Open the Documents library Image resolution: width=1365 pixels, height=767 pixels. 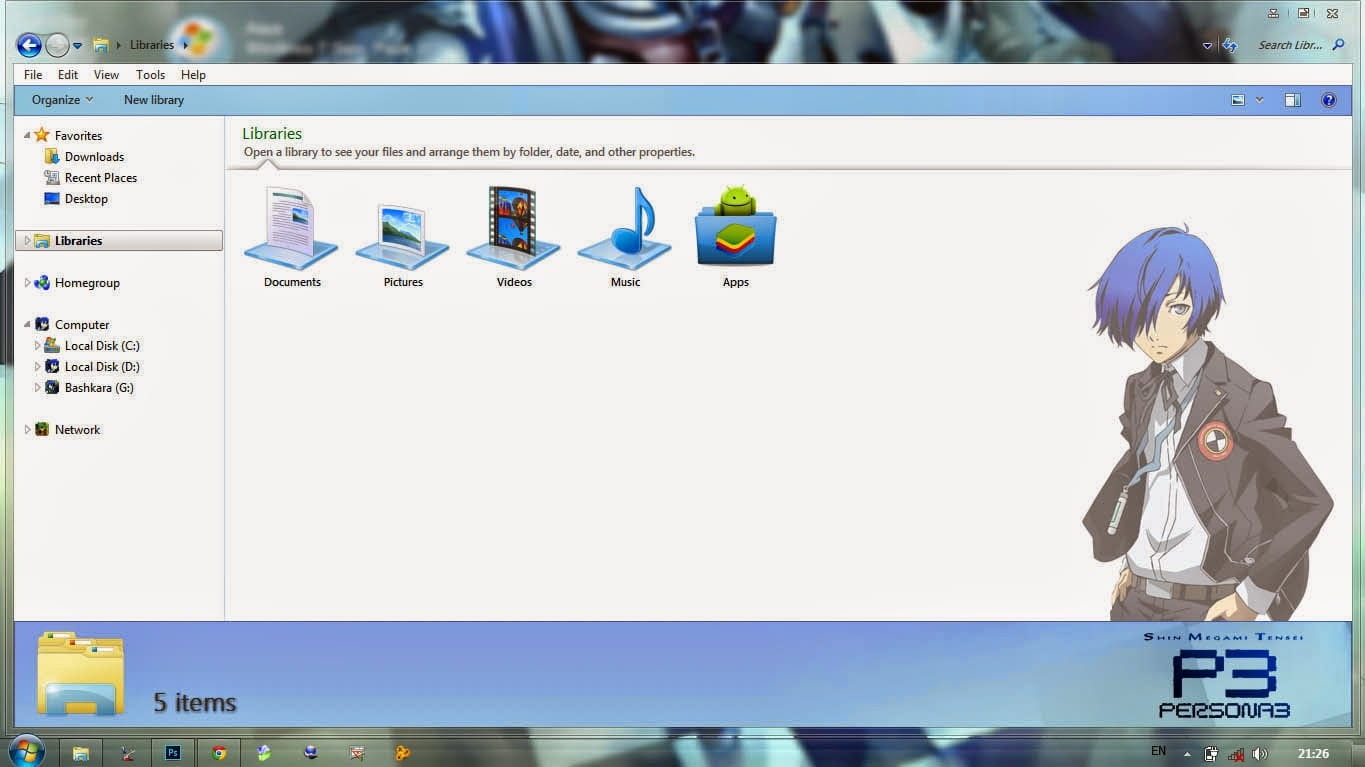[291, 236]
